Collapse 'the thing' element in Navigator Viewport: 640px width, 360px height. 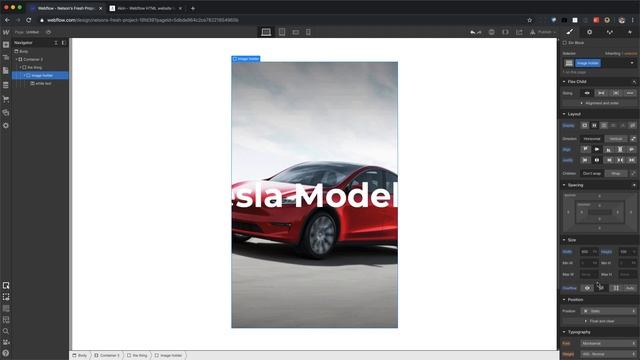click(20, 67)
